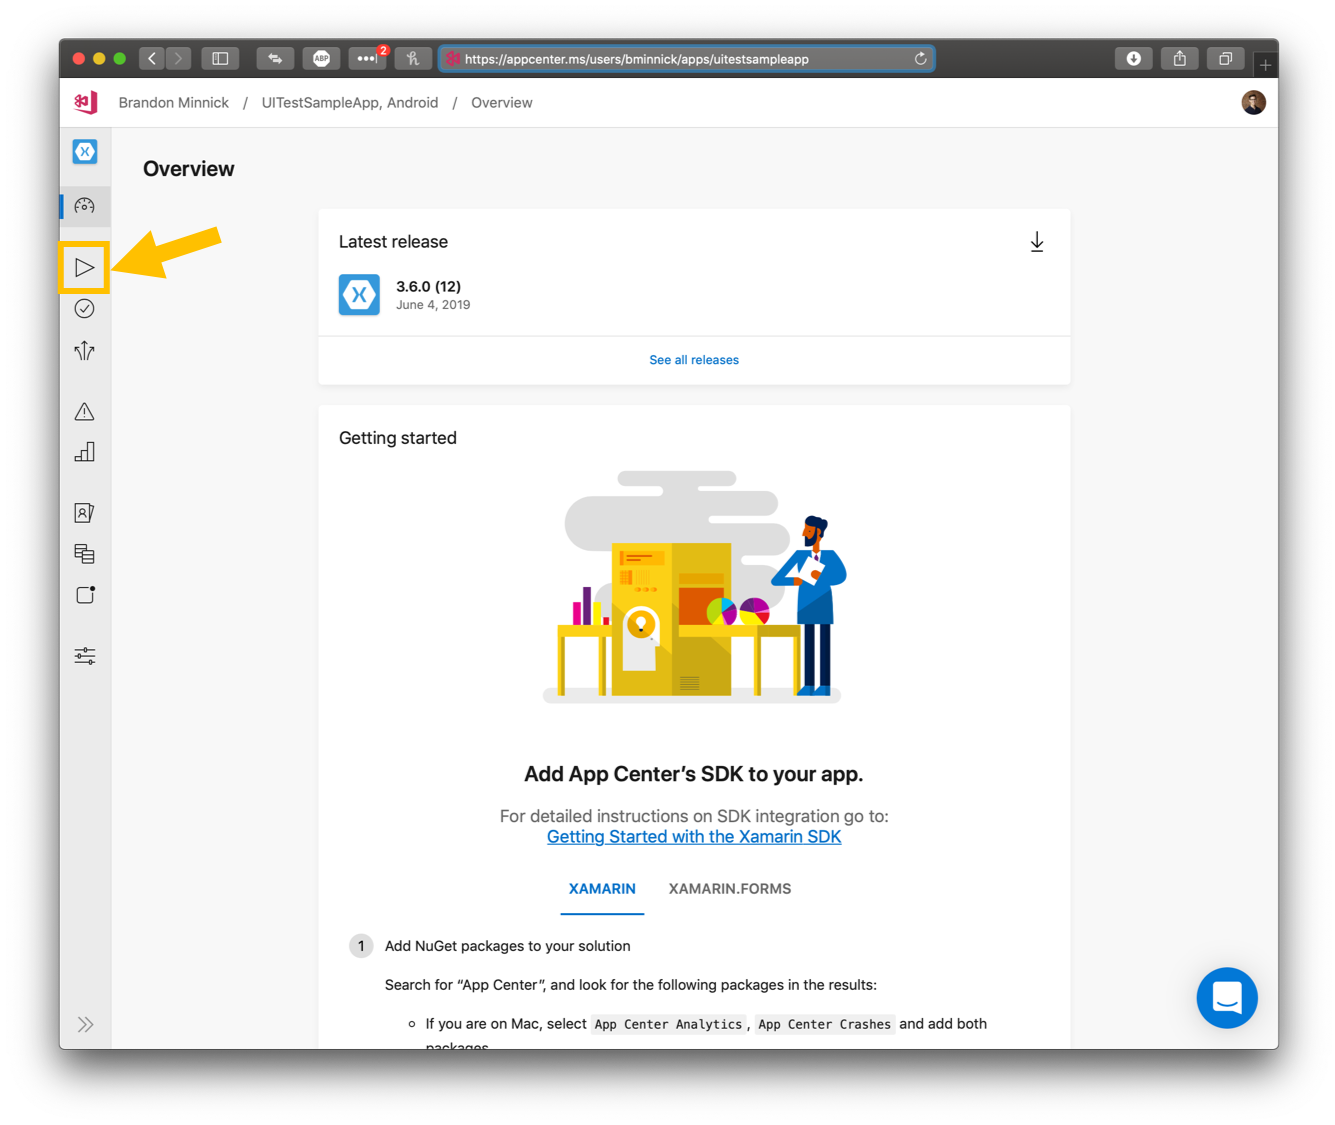Toggle the Safari sidebar button
1335x1125 pixels.
tap(220, 59)
